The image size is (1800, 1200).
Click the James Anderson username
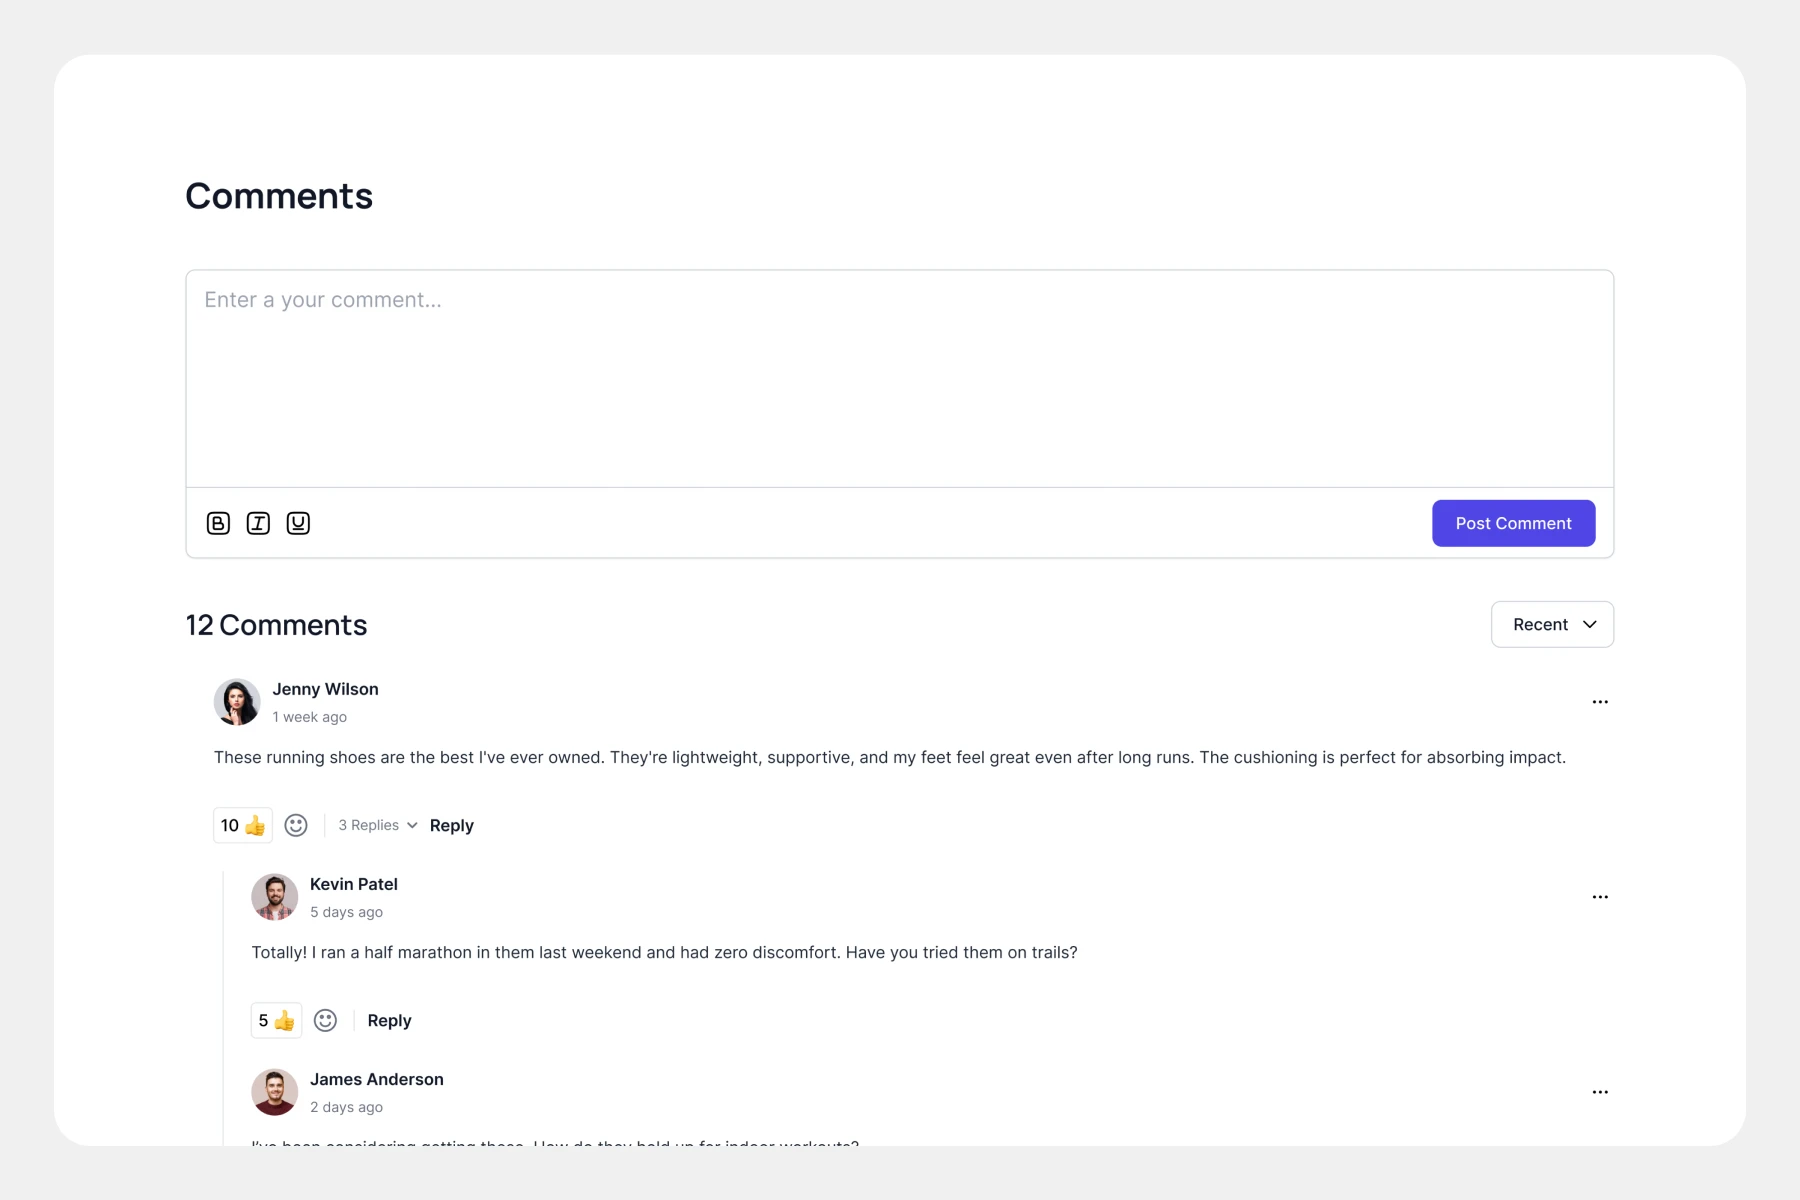click(x=376, y=1079)
